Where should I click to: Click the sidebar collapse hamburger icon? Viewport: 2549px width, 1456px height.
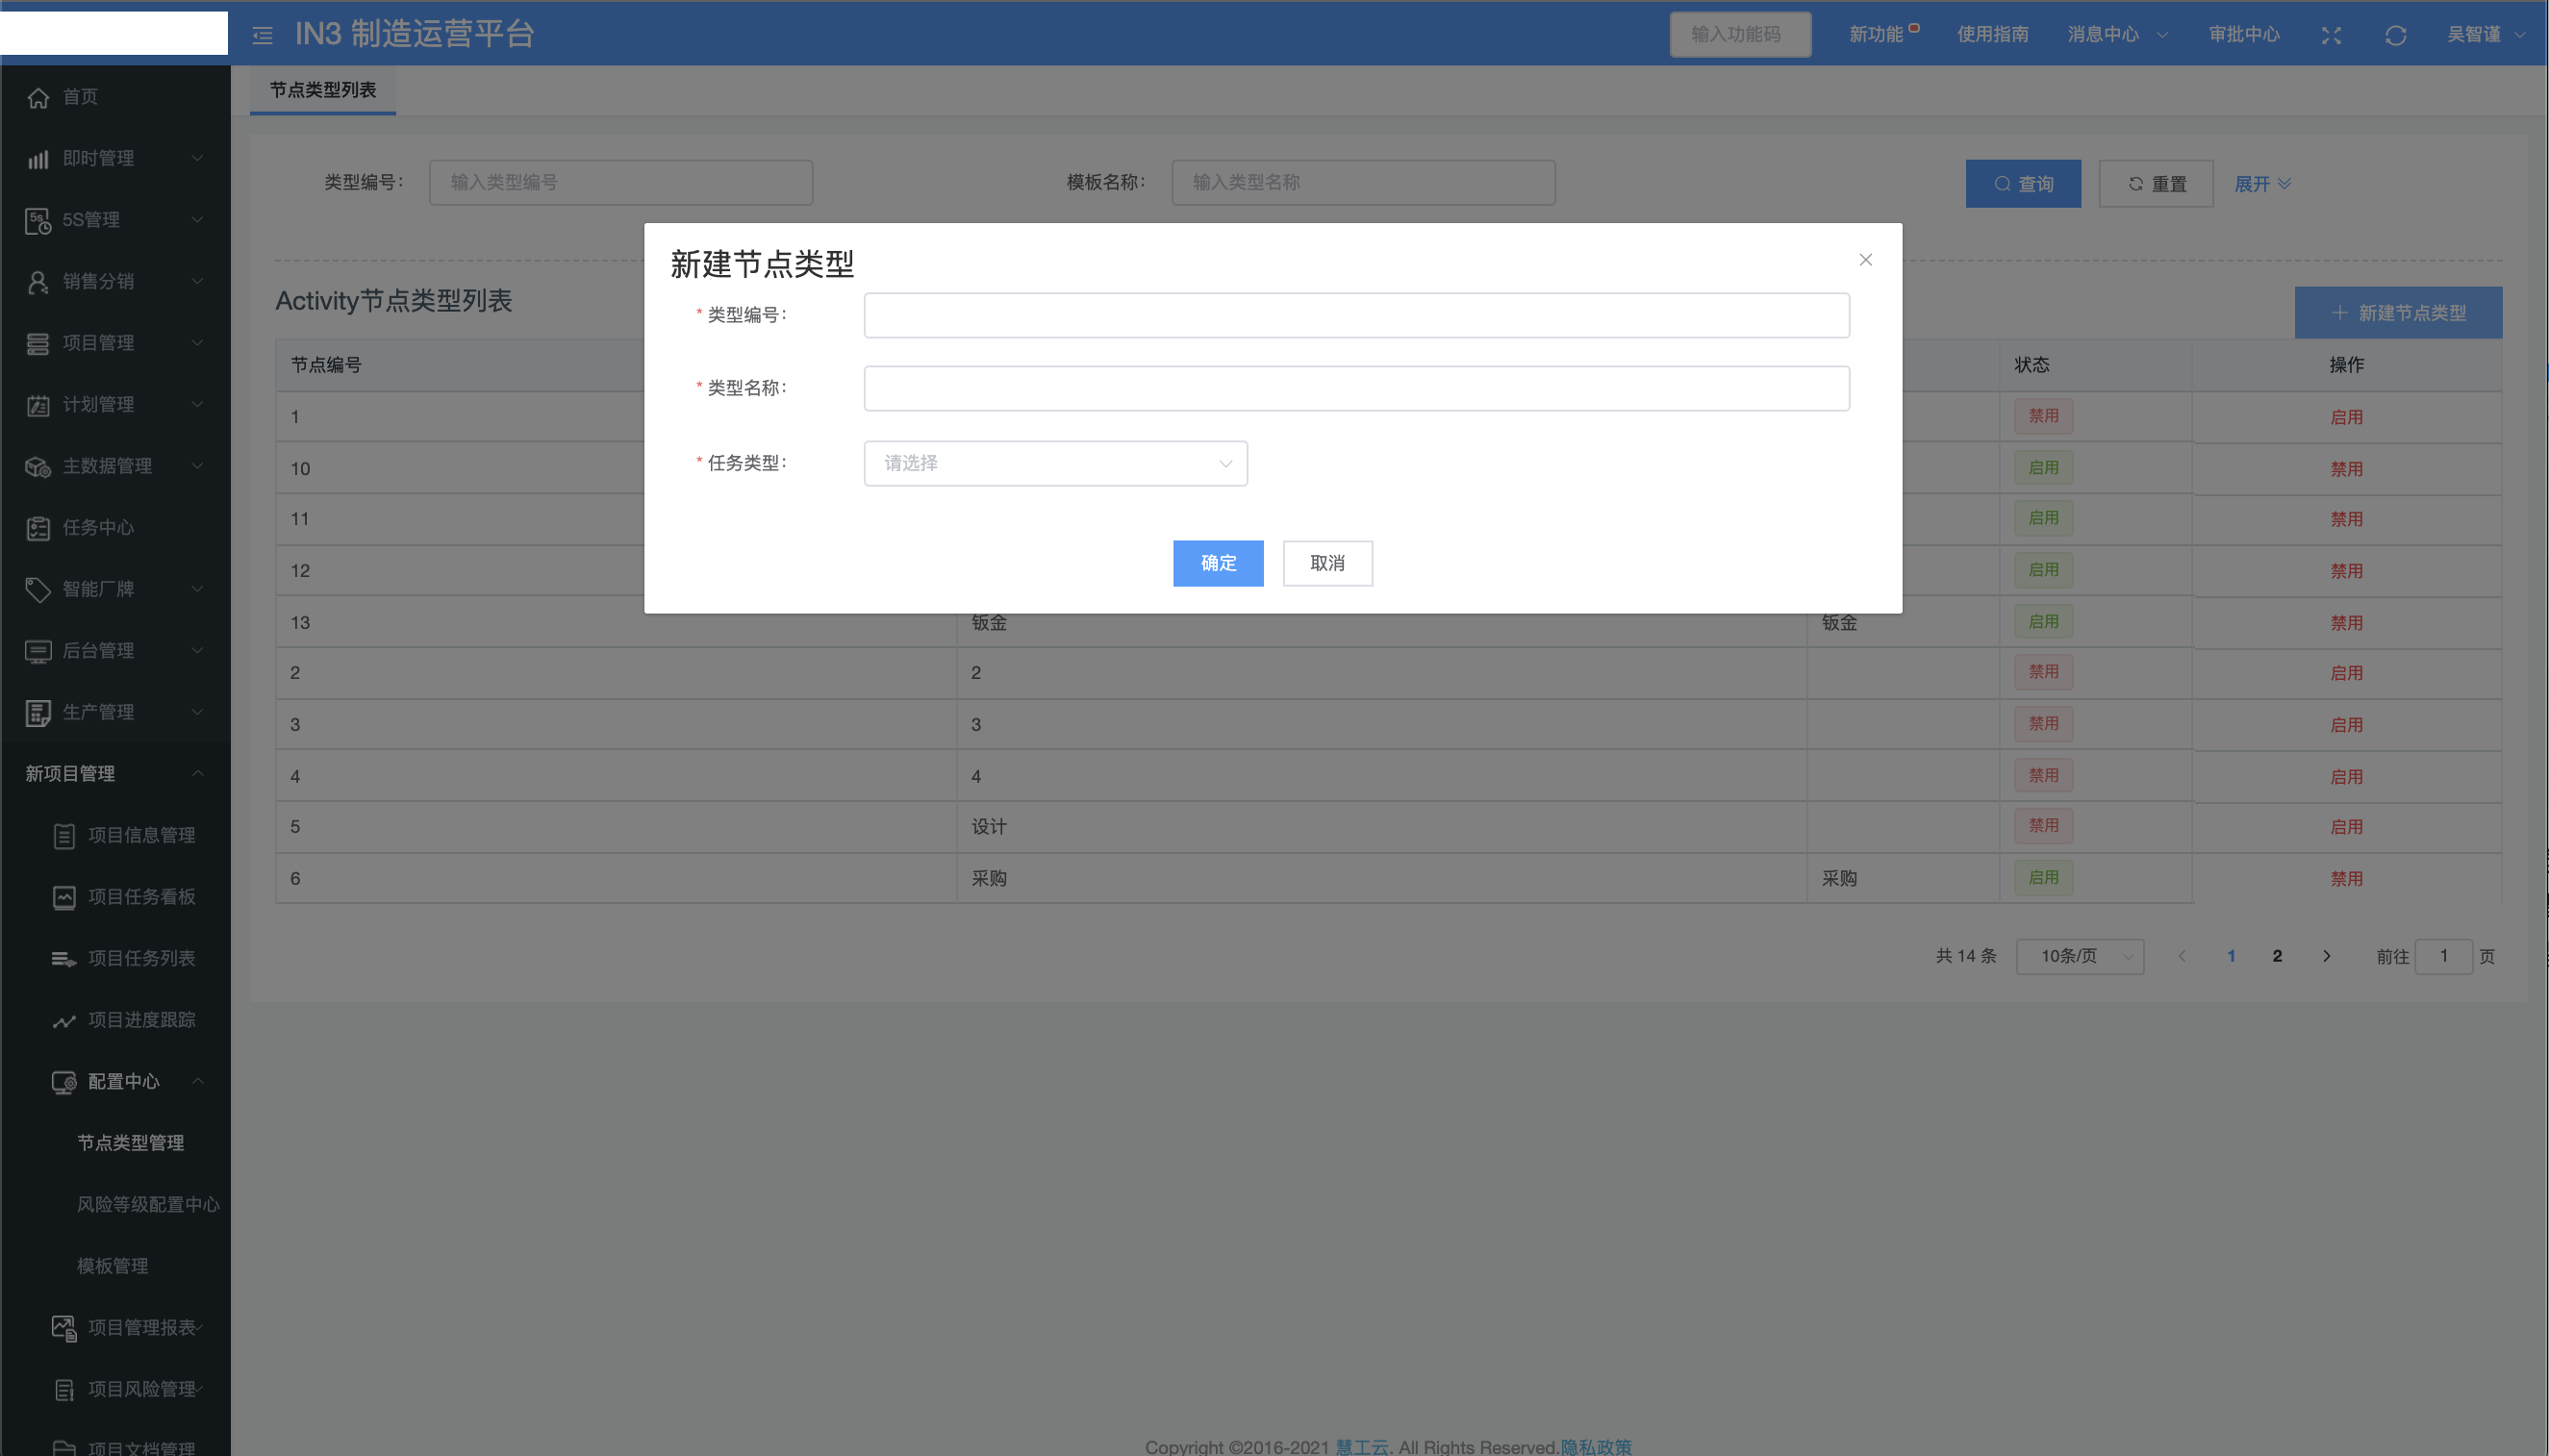point(262,36)
